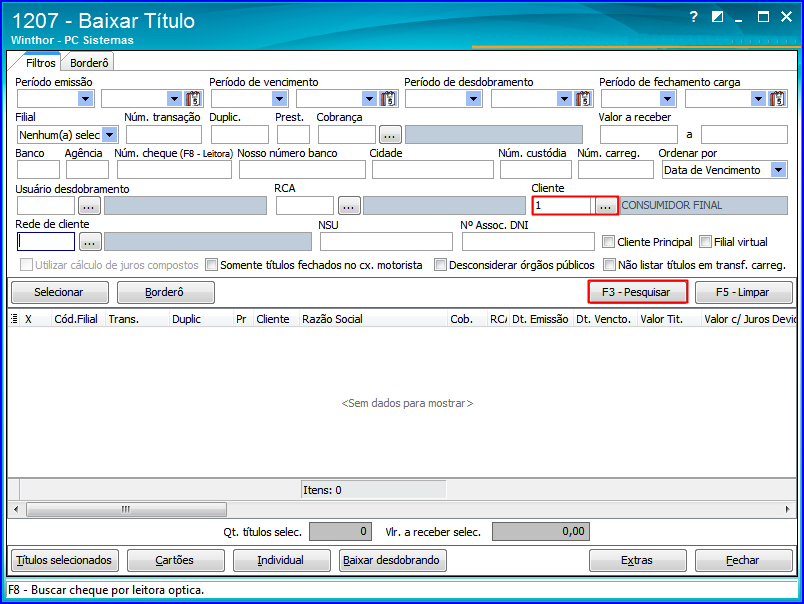Image resolution: width=804 pixels, height=604 pixels.
Task: Click Dt. Vencto. column header
Action: coord(605,319)
